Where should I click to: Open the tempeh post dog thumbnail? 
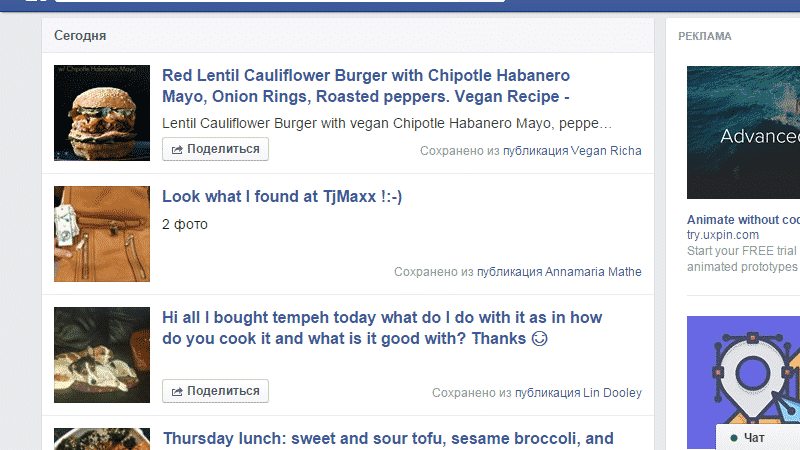(x=102, y=355)
